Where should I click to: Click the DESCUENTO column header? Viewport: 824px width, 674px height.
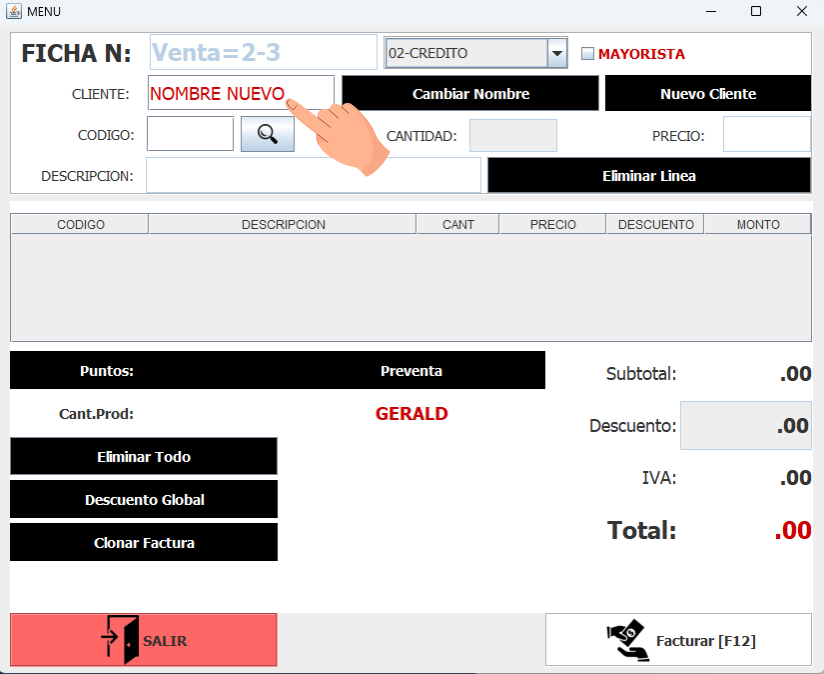point(655,224)
